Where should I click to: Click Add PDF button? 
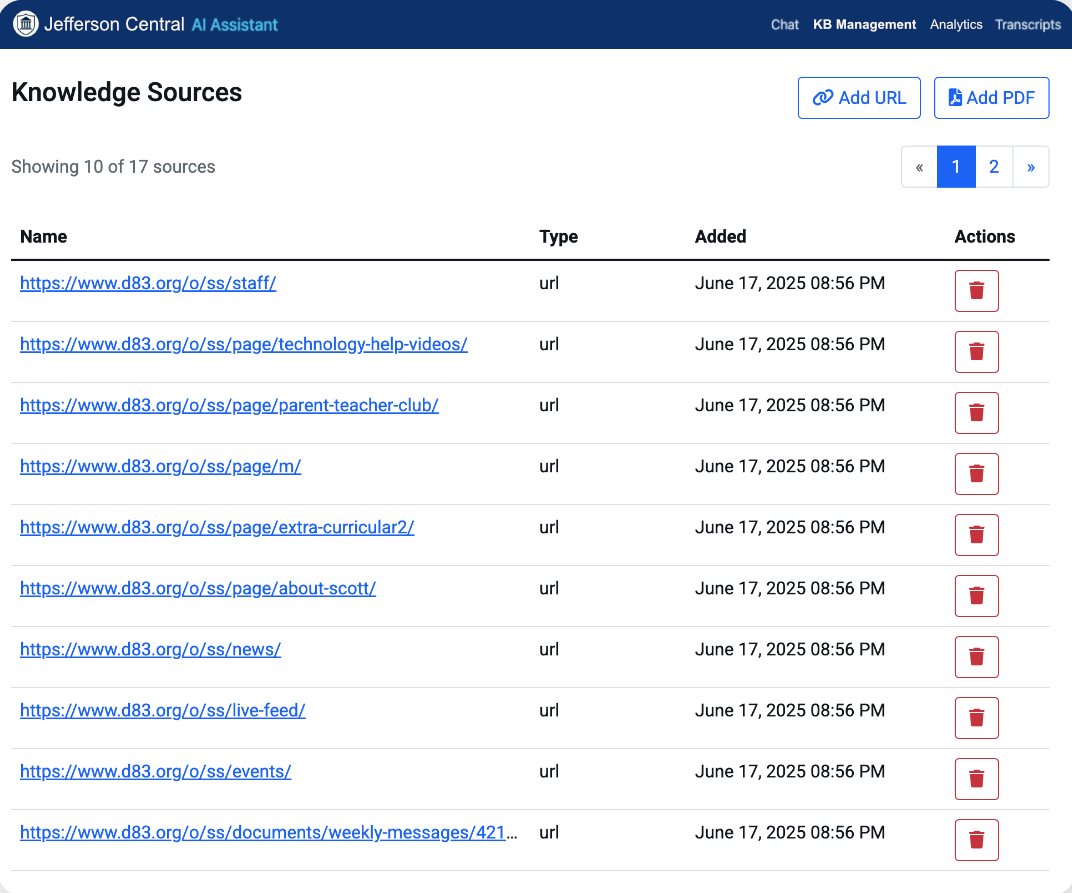click(x=991, y=98)
